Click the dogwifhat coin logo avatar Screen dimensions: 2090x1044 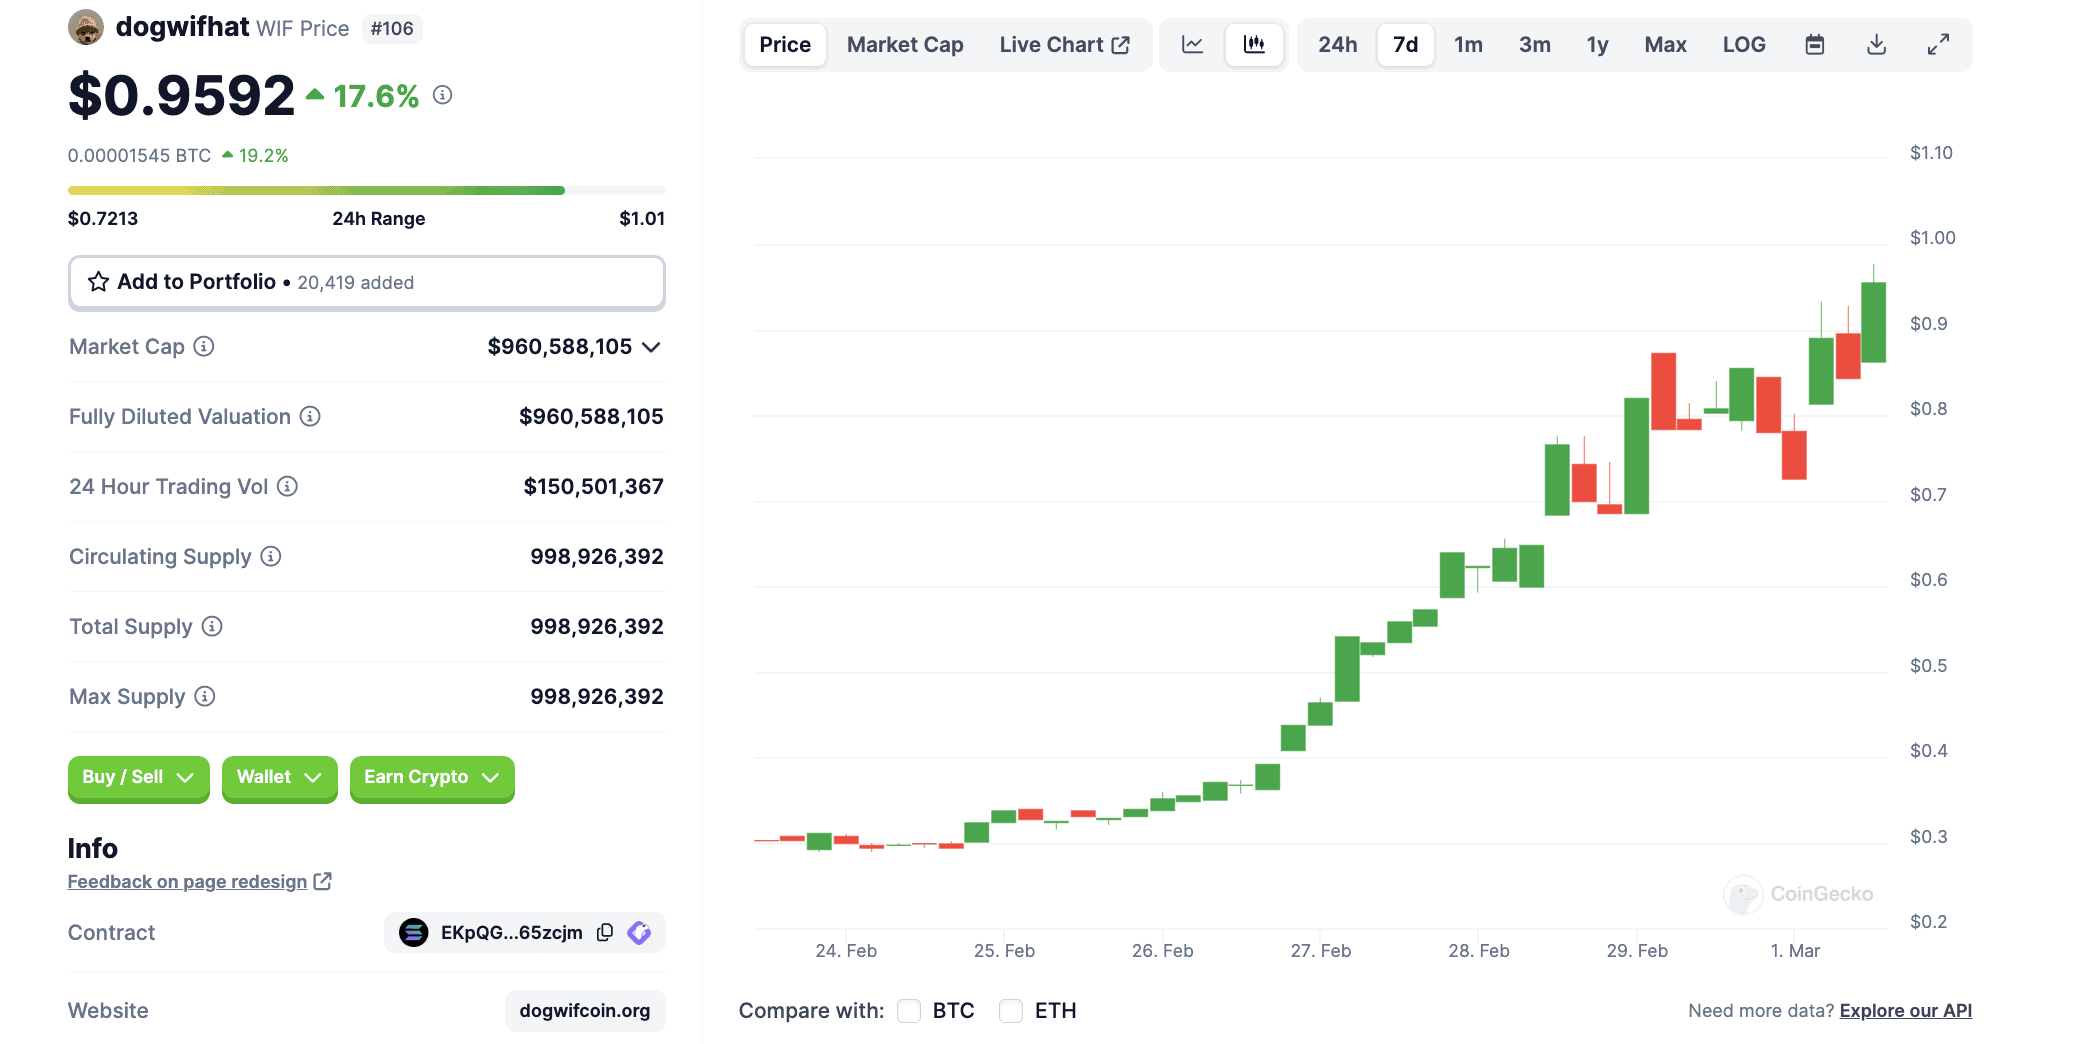(x=86, y=27)
